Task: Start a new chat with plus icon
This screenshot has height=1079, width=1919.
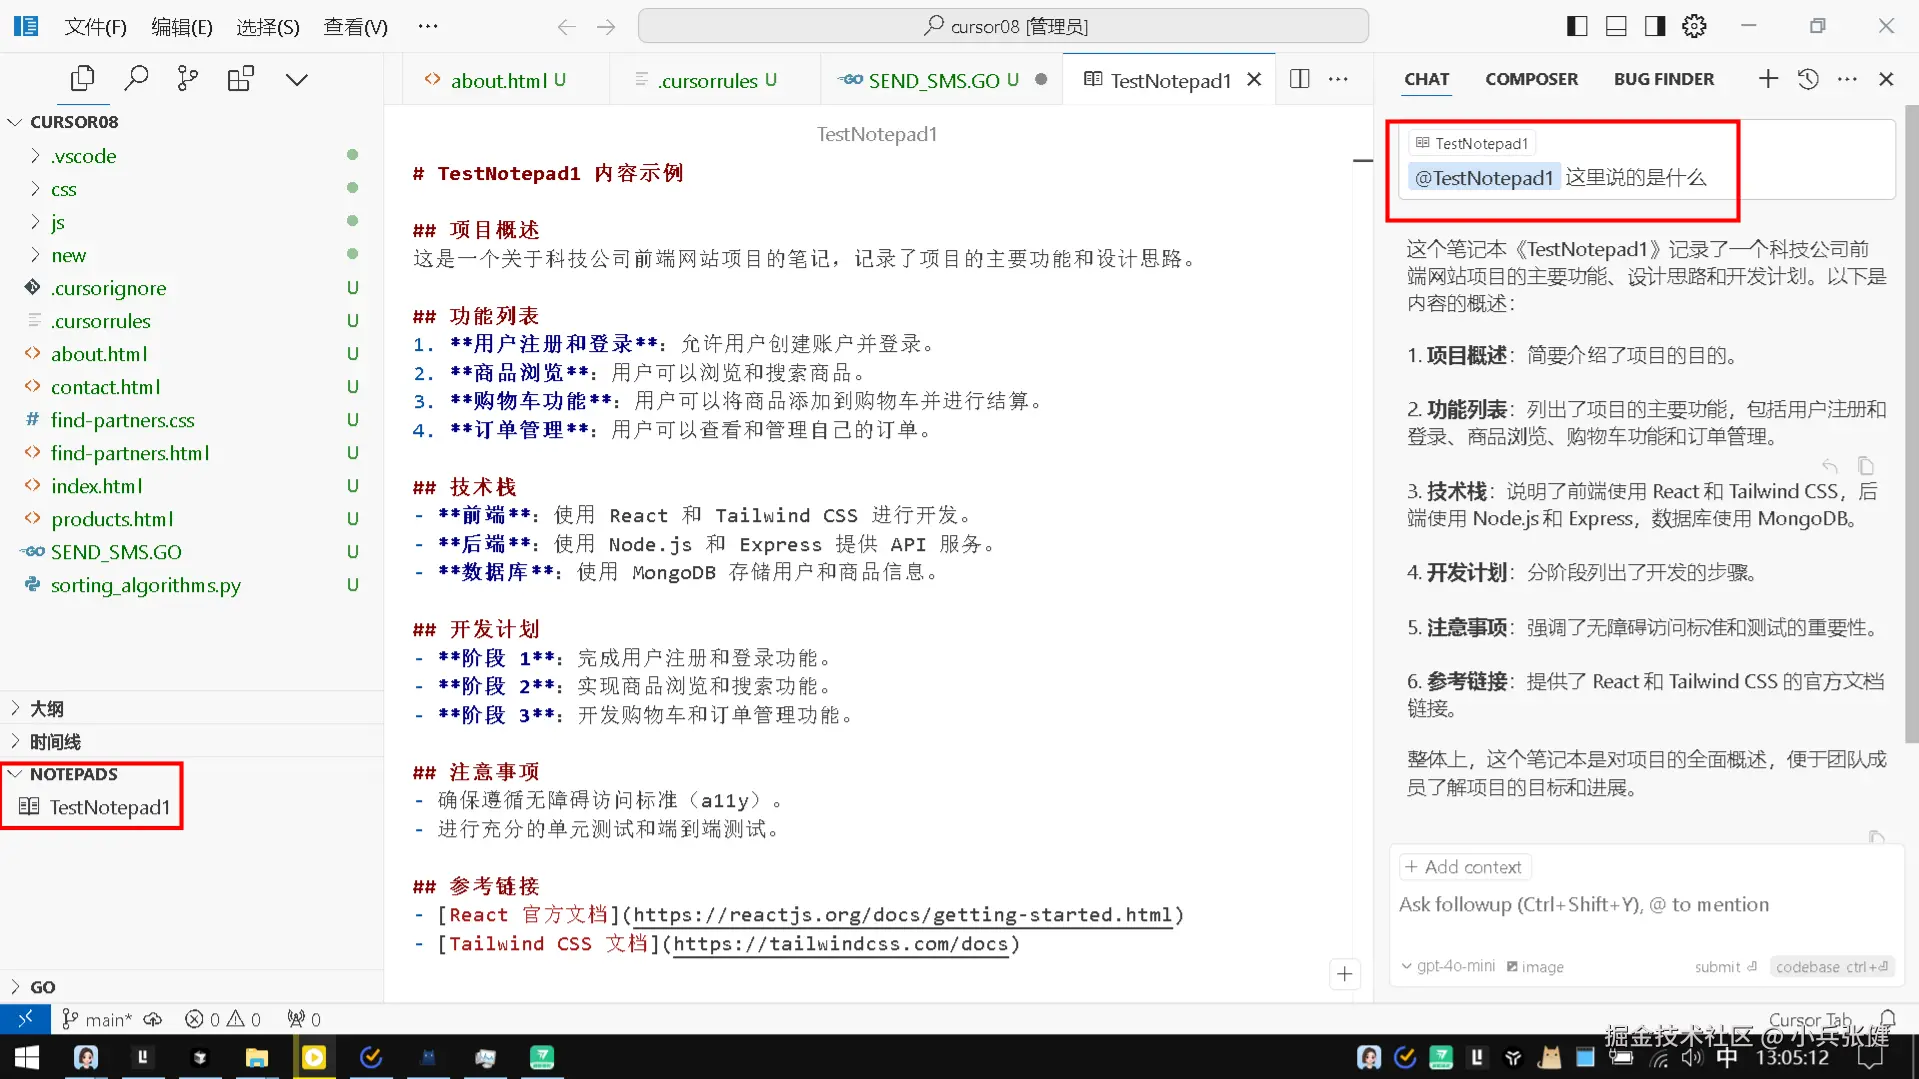Action: tap(1768, 79)
